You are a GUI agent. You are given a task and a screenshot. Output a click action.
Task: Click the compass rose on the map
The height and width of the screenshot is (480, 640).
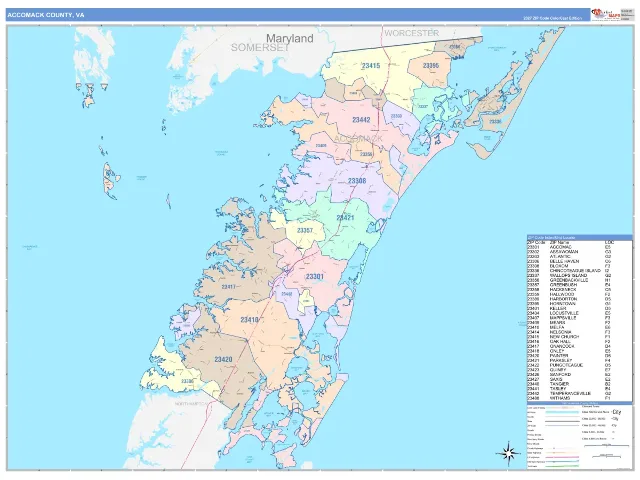coord(508,453)
